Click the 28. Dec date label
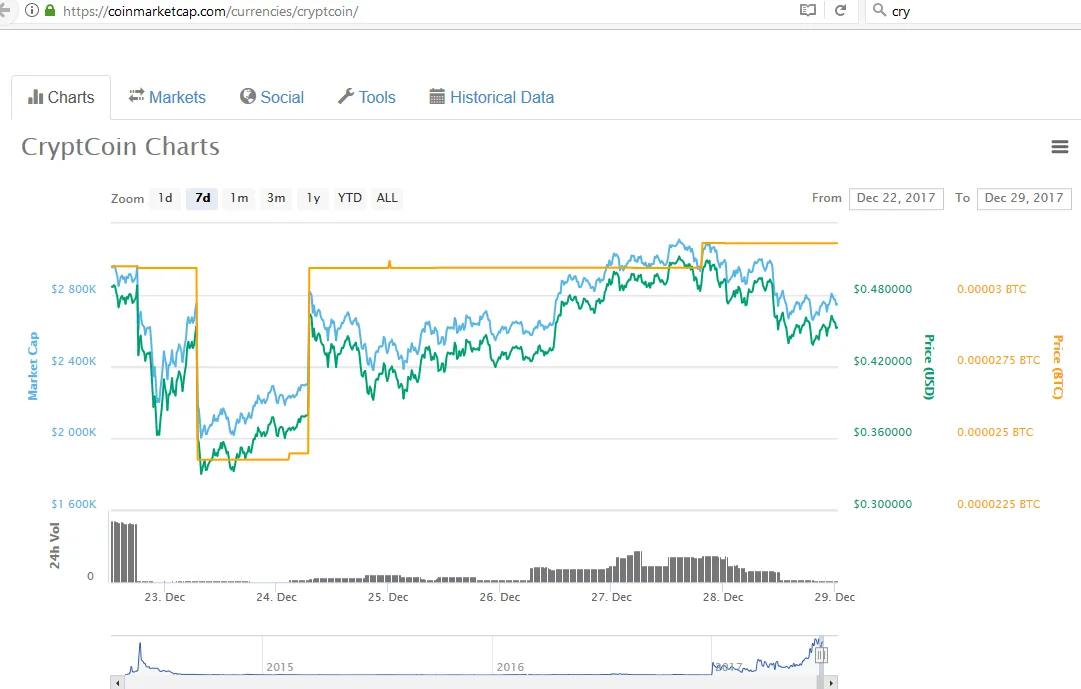Screen dimensions: 1081x689 723,597
